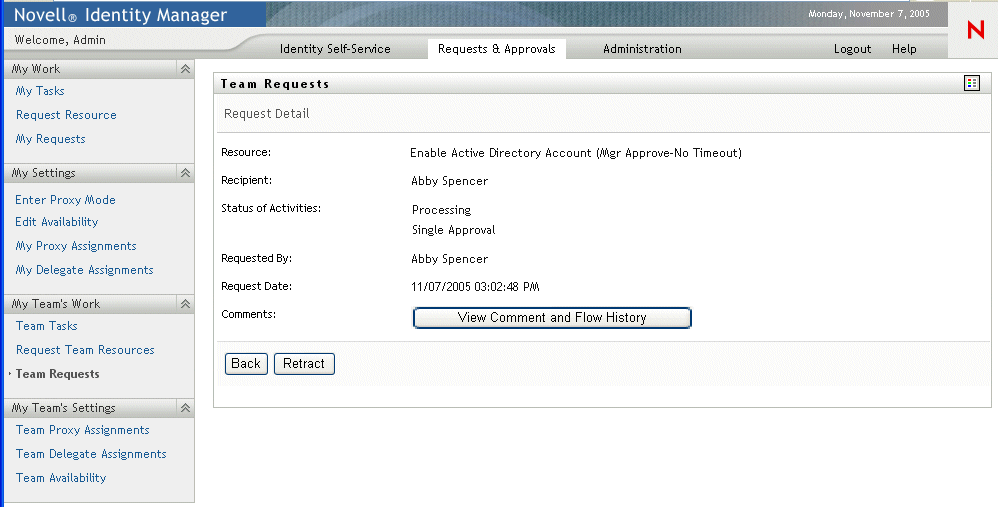This screenshot has width=998, height=507.
Task: Click the 'Comments:' label
Action: [248, 314]
